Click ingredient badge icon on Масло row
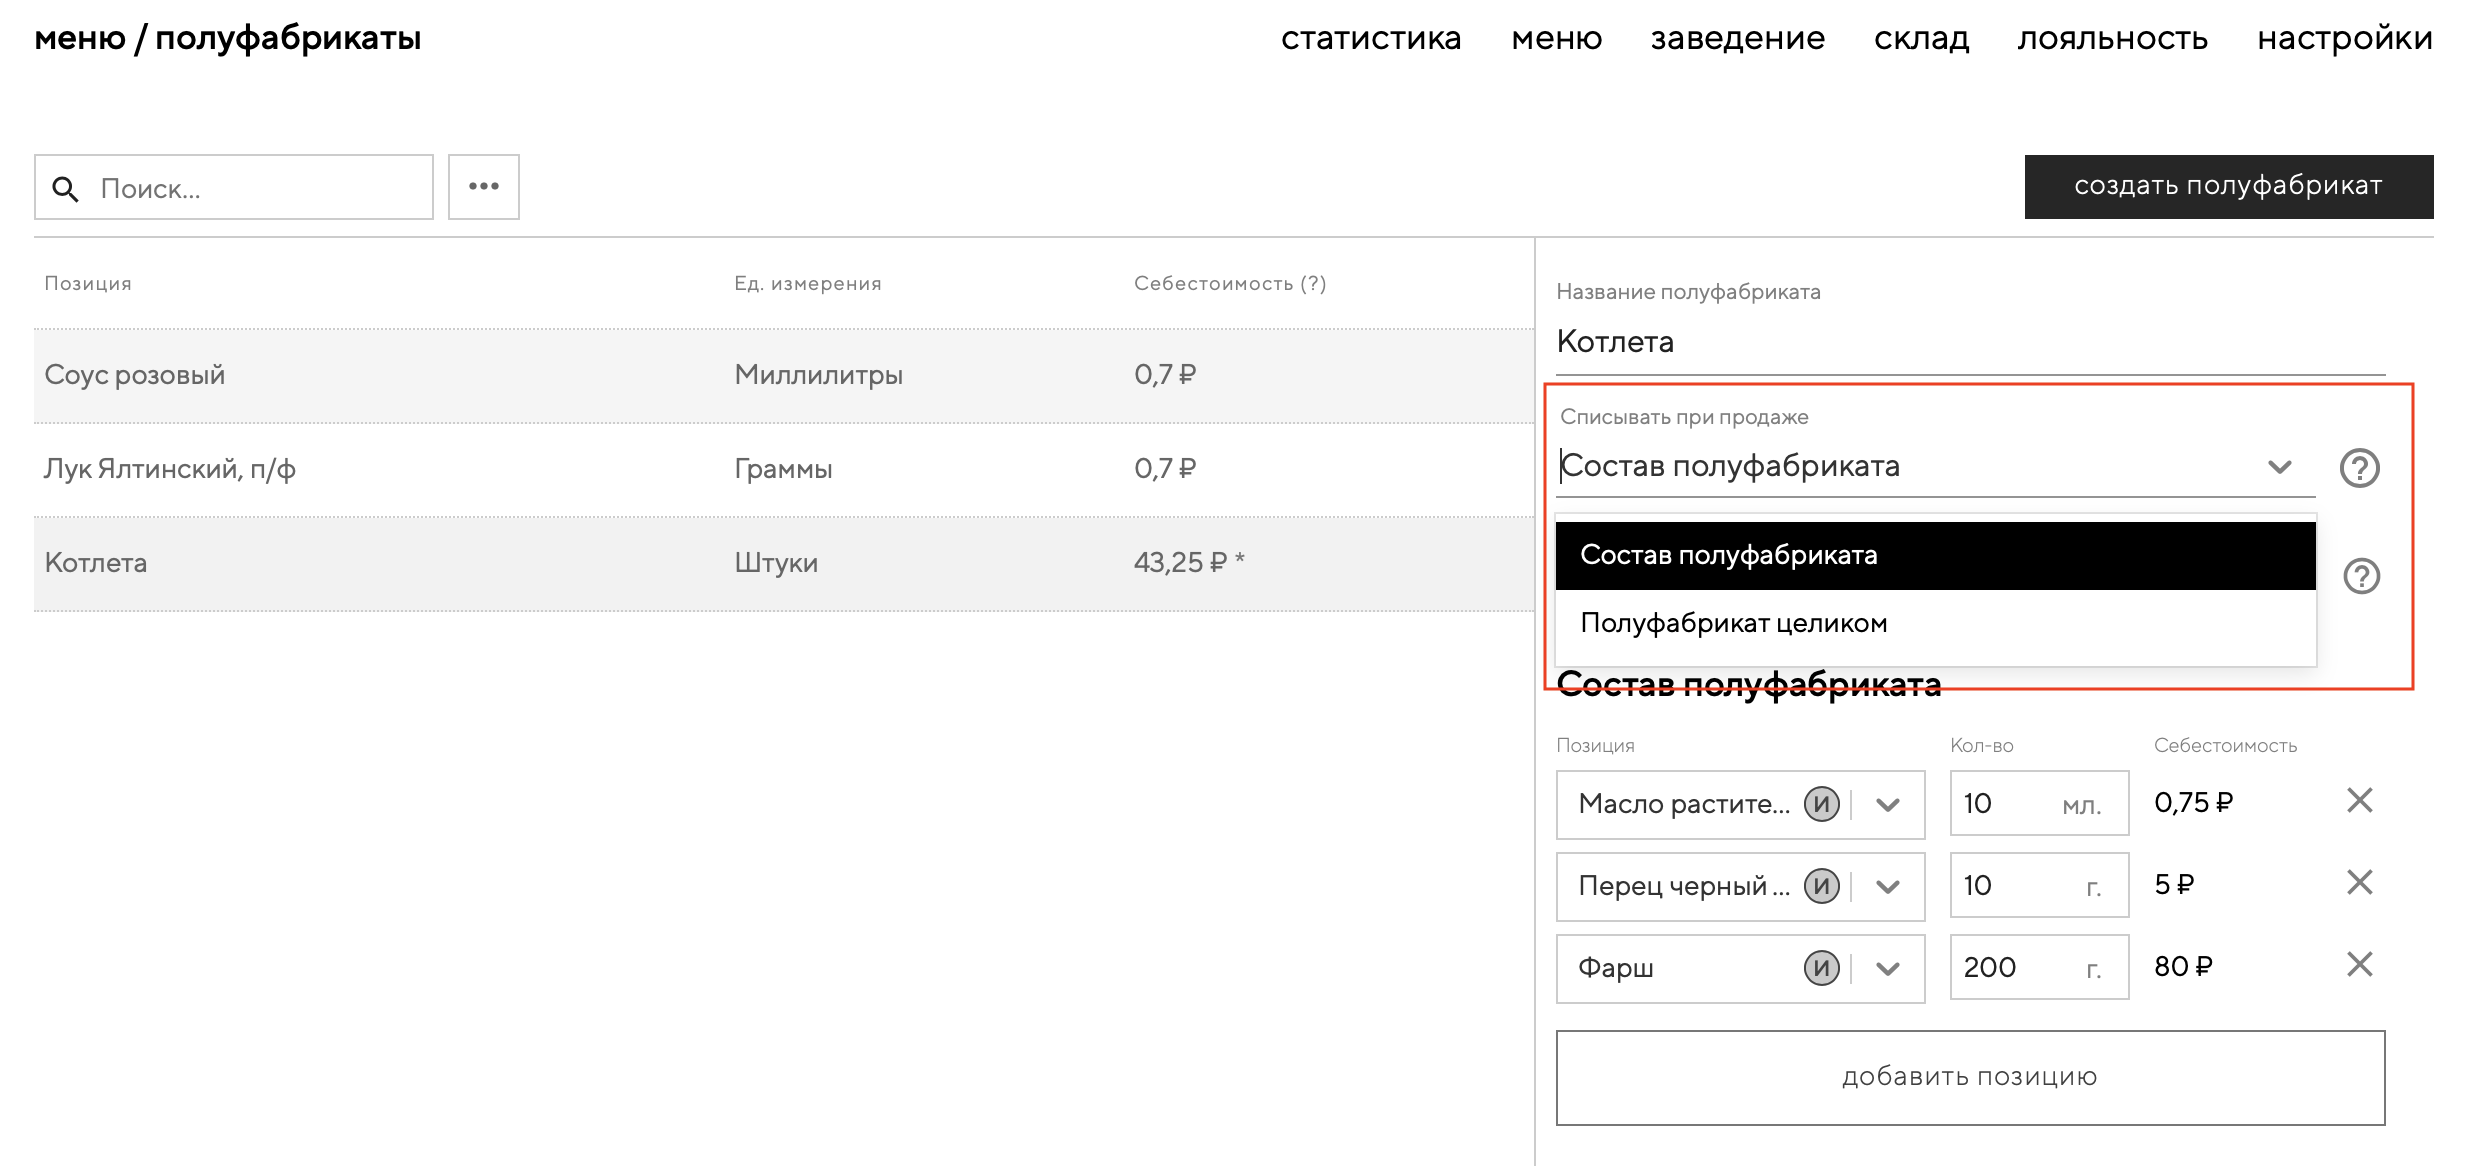The height and width of the screenshot is (1166, 2466). click(x=1821, y=804)
